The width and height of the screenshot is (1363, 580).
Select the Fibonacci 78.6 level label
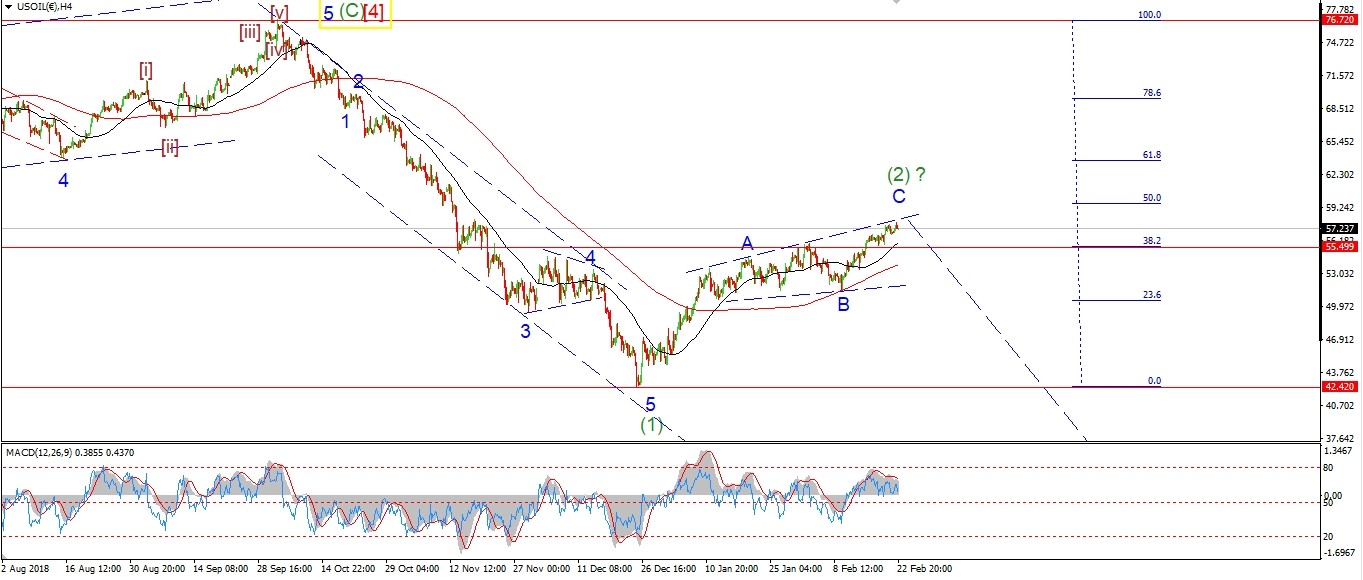tap(1152, 92)
